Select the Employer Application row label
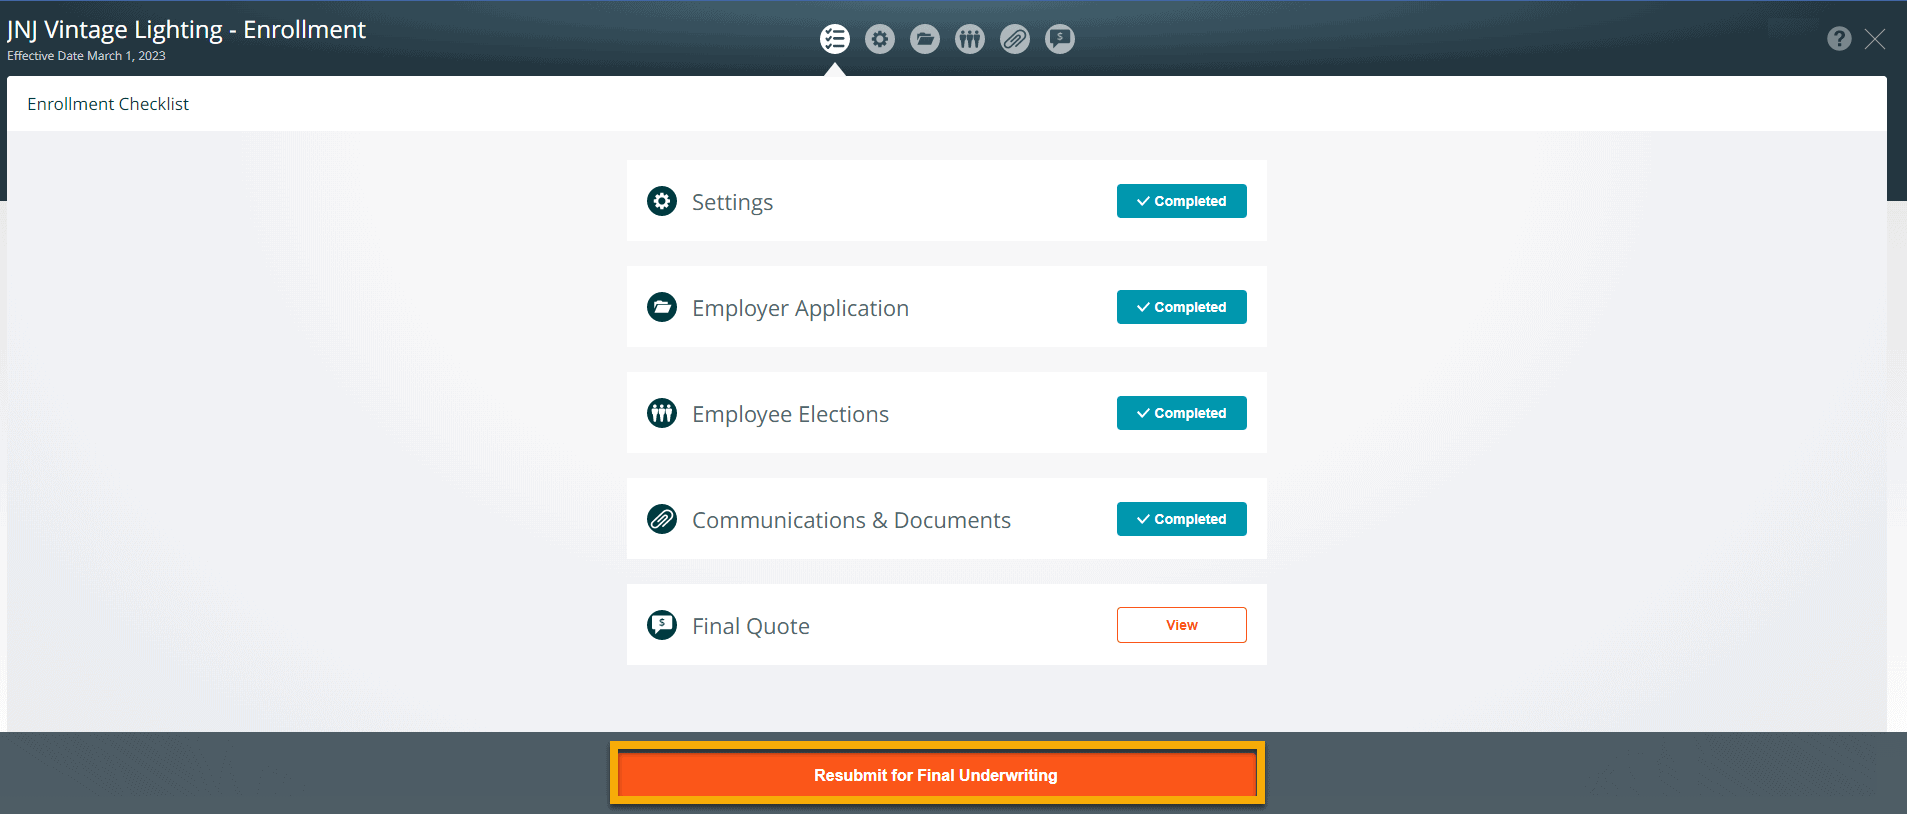1907x814 pixels. (x=800, y=308)
